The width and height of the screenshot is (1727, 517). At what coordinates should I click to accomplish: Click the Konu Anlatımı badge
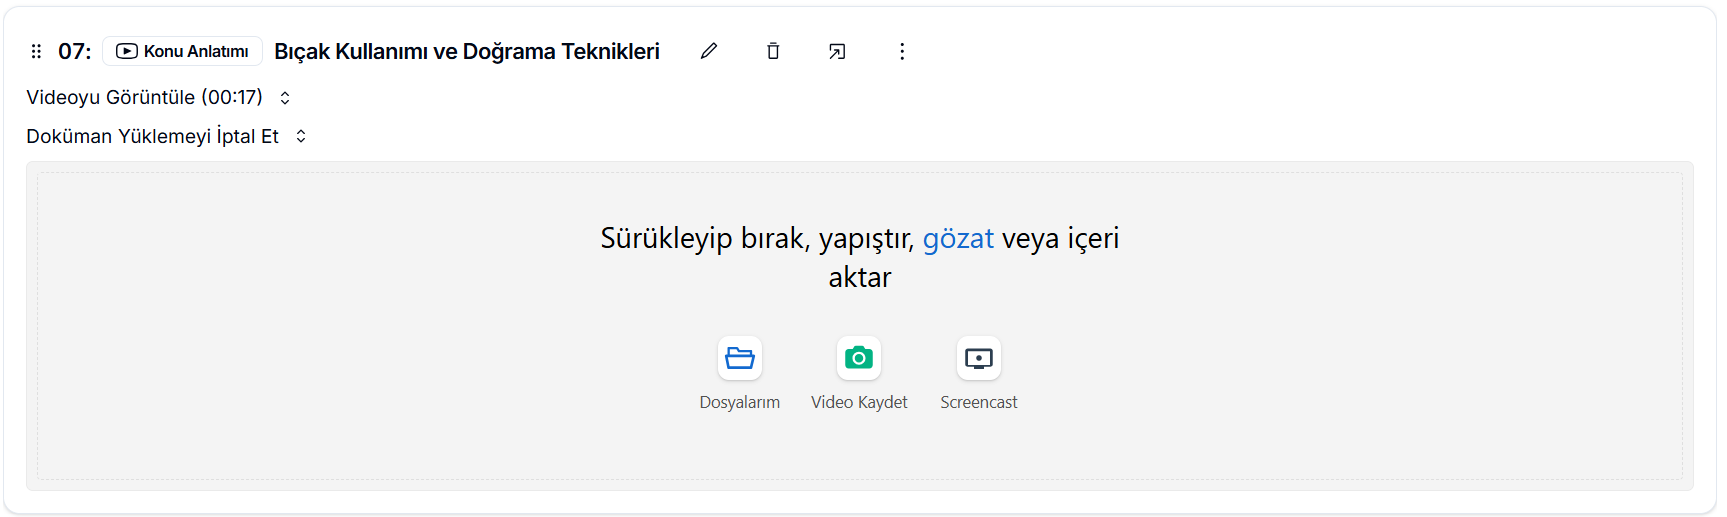tap(183, 51)
